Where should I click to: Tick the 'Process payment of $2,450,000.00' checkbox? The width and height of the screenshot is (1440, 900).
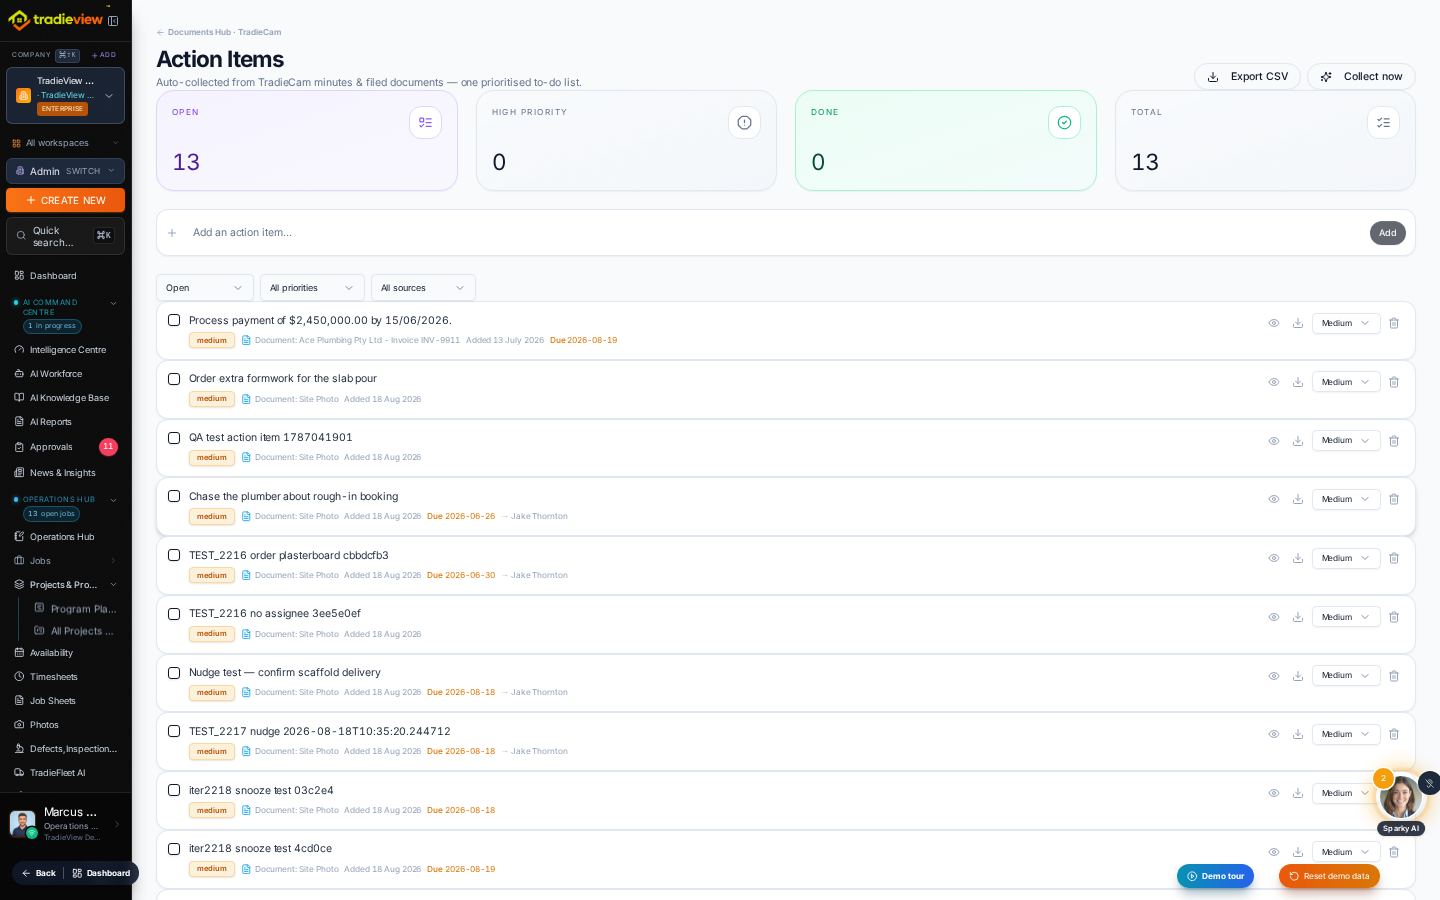174,320
